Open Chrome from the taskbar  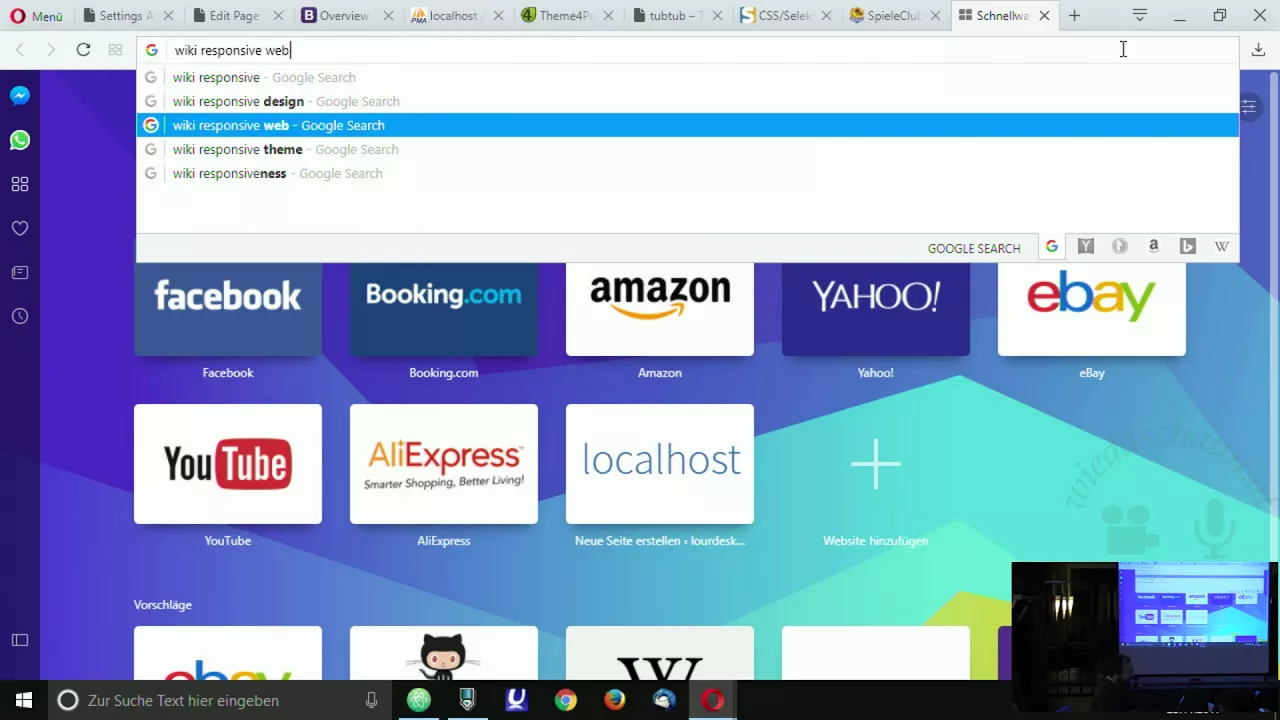[x=566, y=700]
